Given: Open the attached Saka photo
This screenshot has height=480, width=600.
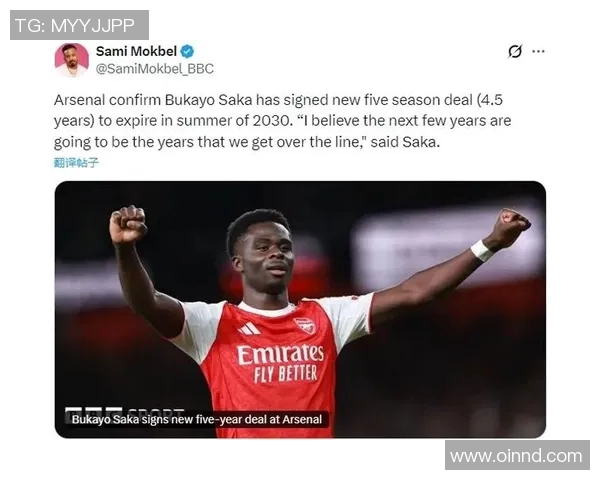Looking at the screenshot, I should [300, 309].
